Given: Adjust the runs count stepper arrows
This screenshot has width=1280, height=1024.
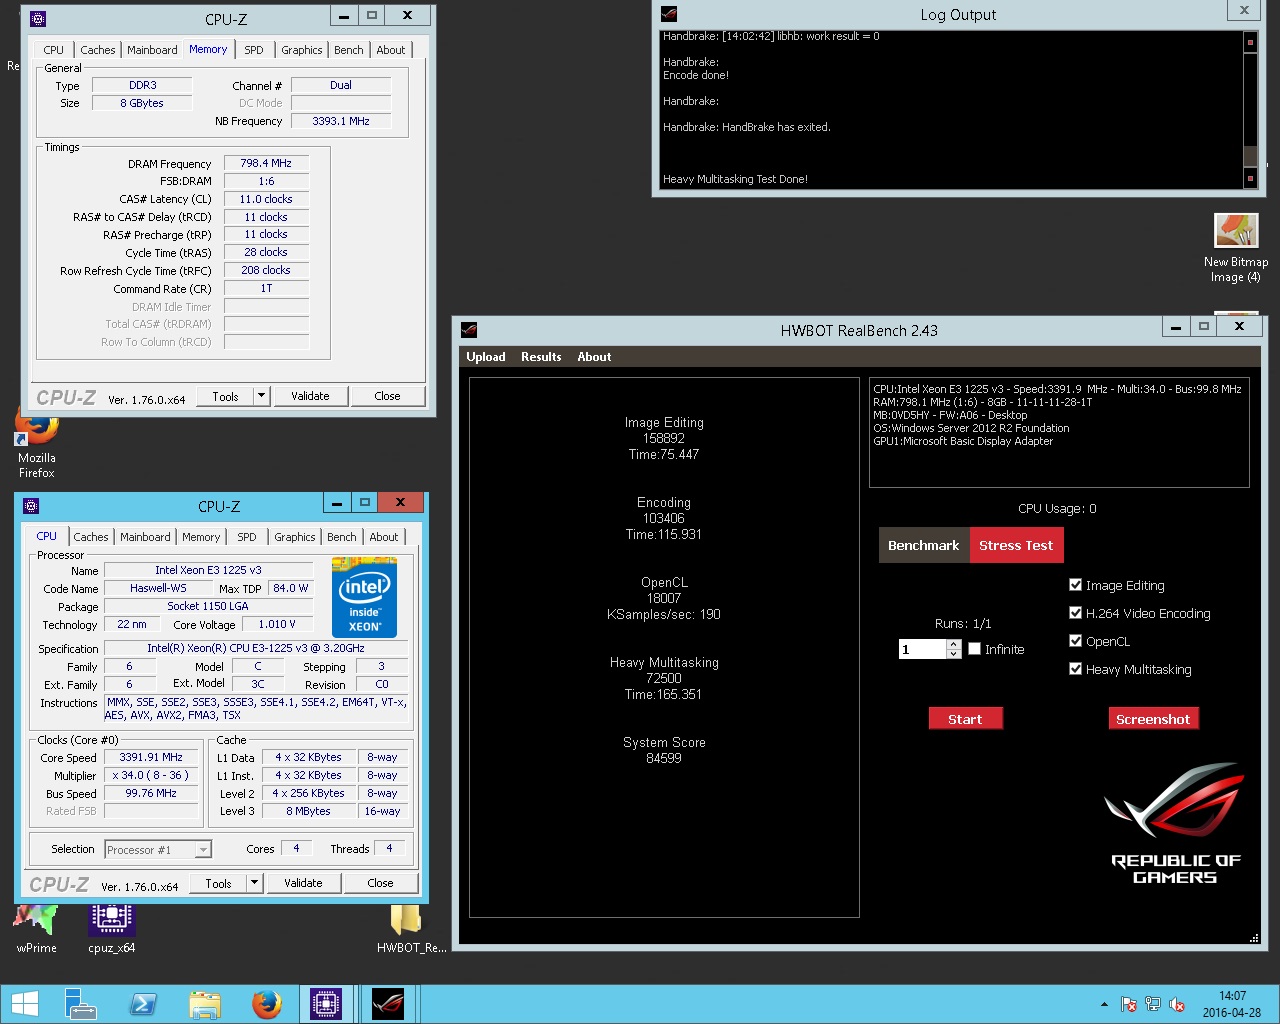Looking at the screenshot, I should (954, 649).
